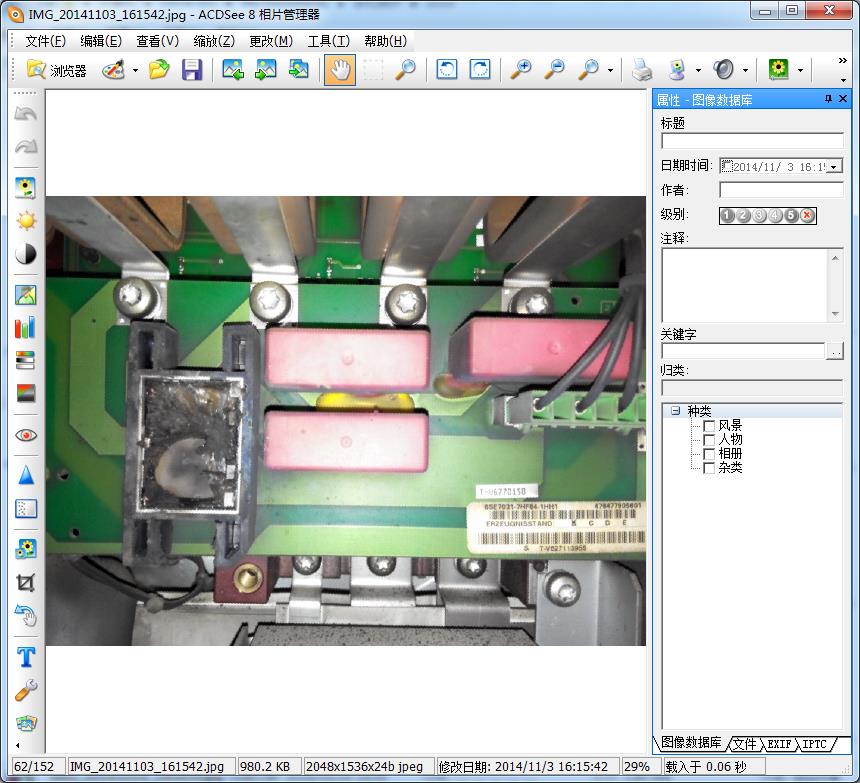
Task: Rotate image clockwise icon
Action: [x=480, y=70]
